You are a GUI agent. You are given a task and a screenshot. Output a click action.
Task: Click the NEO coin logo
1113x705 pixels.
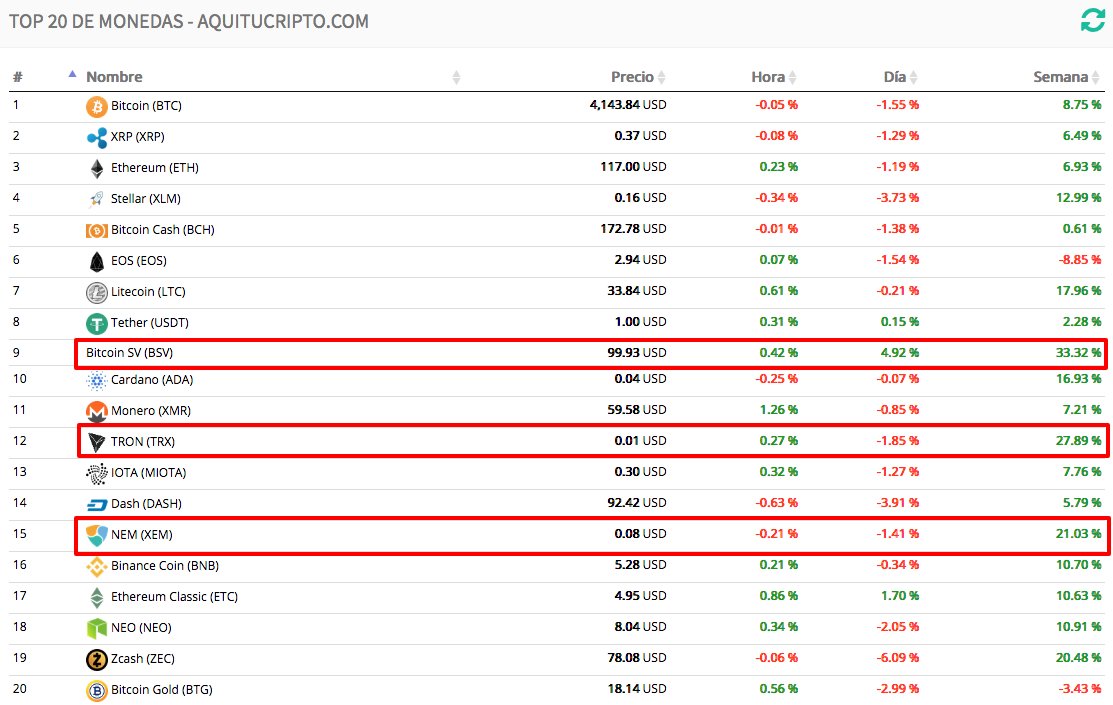point(97,628)
